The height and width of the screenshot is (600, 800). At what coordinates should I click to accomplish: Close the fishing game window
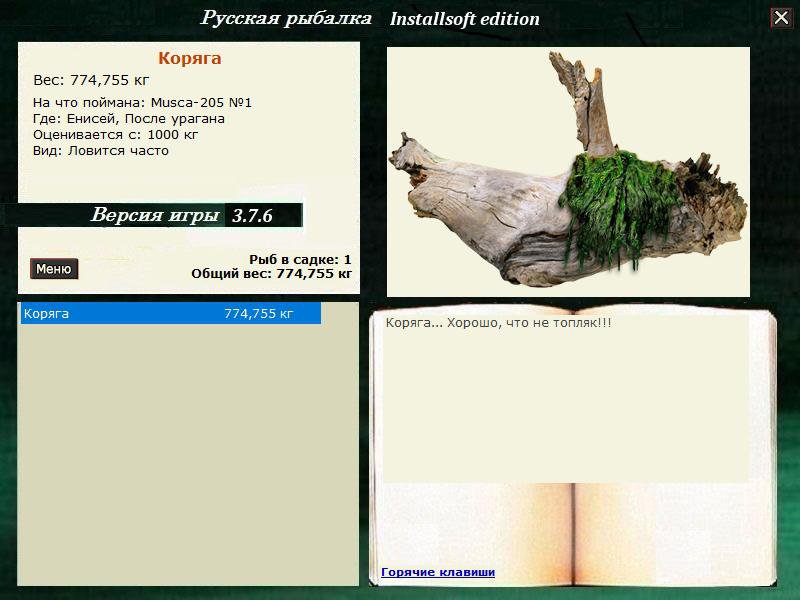click(x=781, y=18)
